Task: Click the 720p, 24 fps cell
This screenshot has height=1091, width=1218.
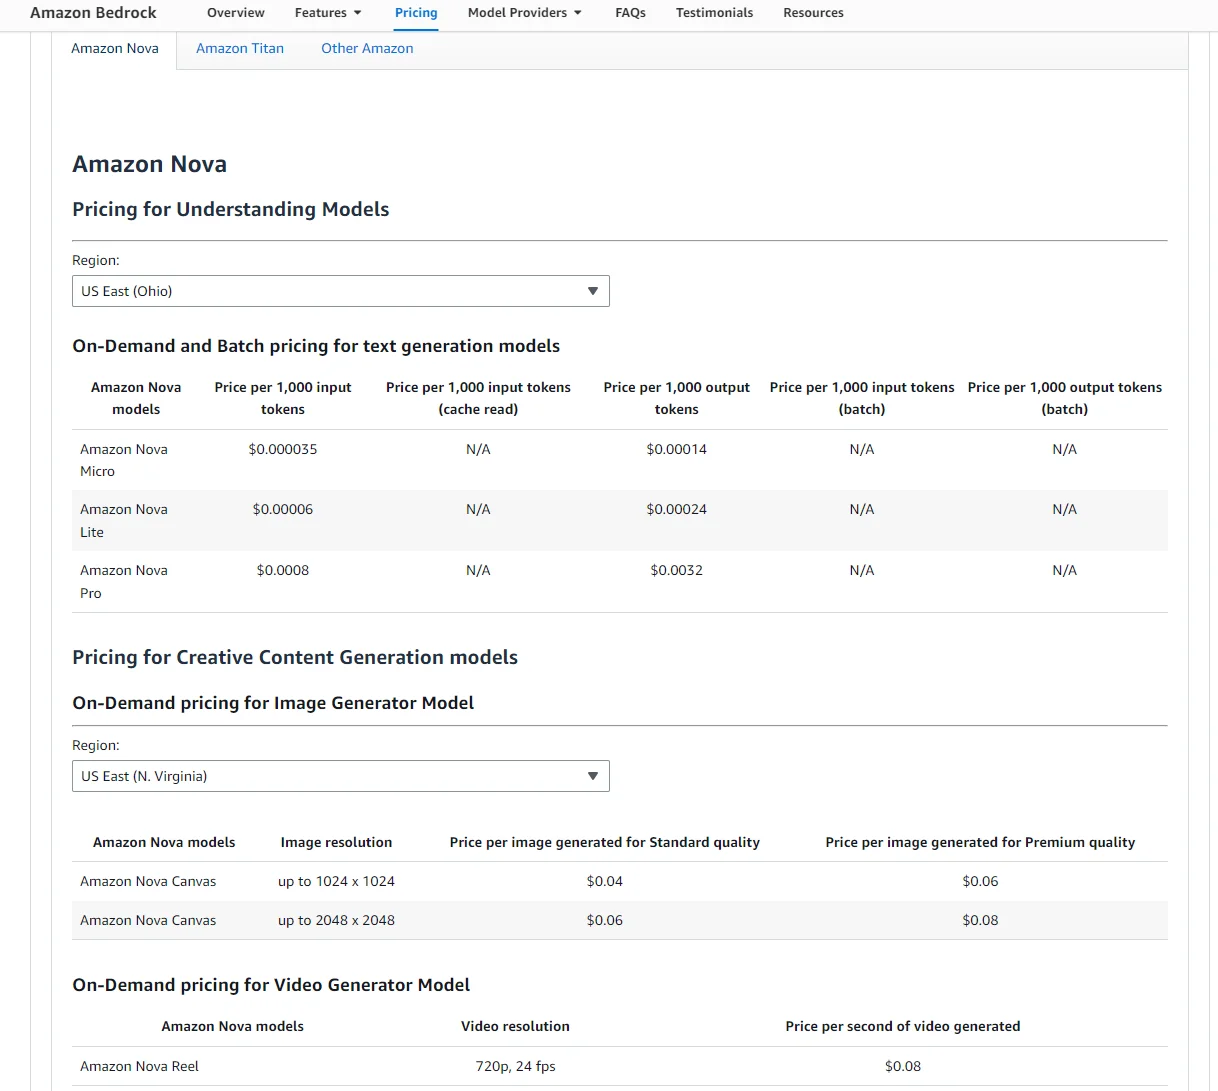Action: tap(515, 1066)
